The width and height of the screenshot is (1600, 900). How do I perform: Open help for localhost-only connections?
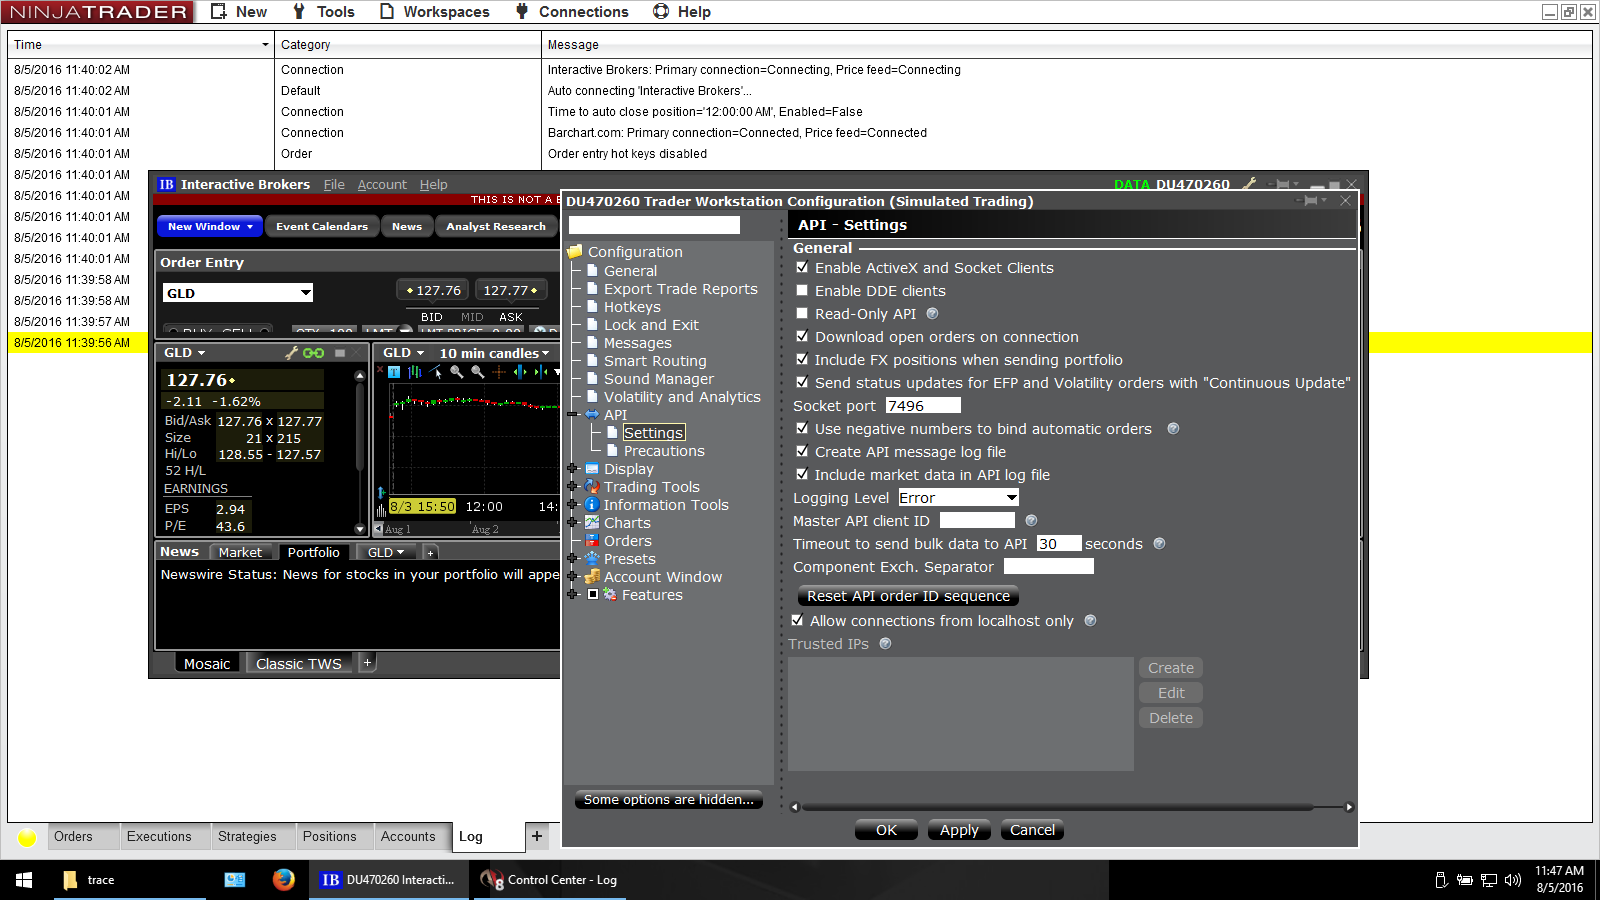pos(1090,621)
